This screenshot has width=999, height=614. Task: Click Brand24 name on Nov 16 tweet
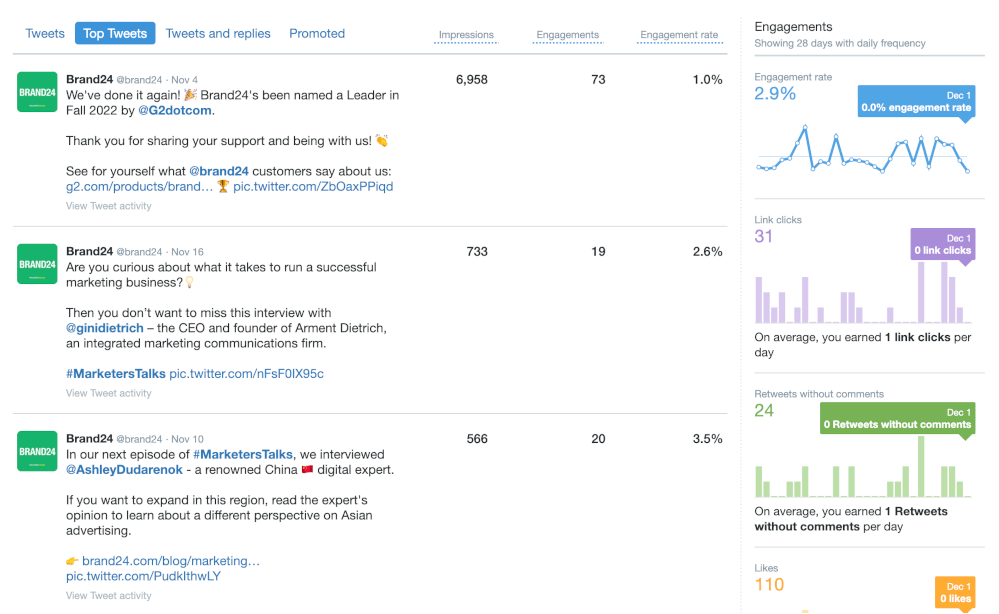pos(89,251)
